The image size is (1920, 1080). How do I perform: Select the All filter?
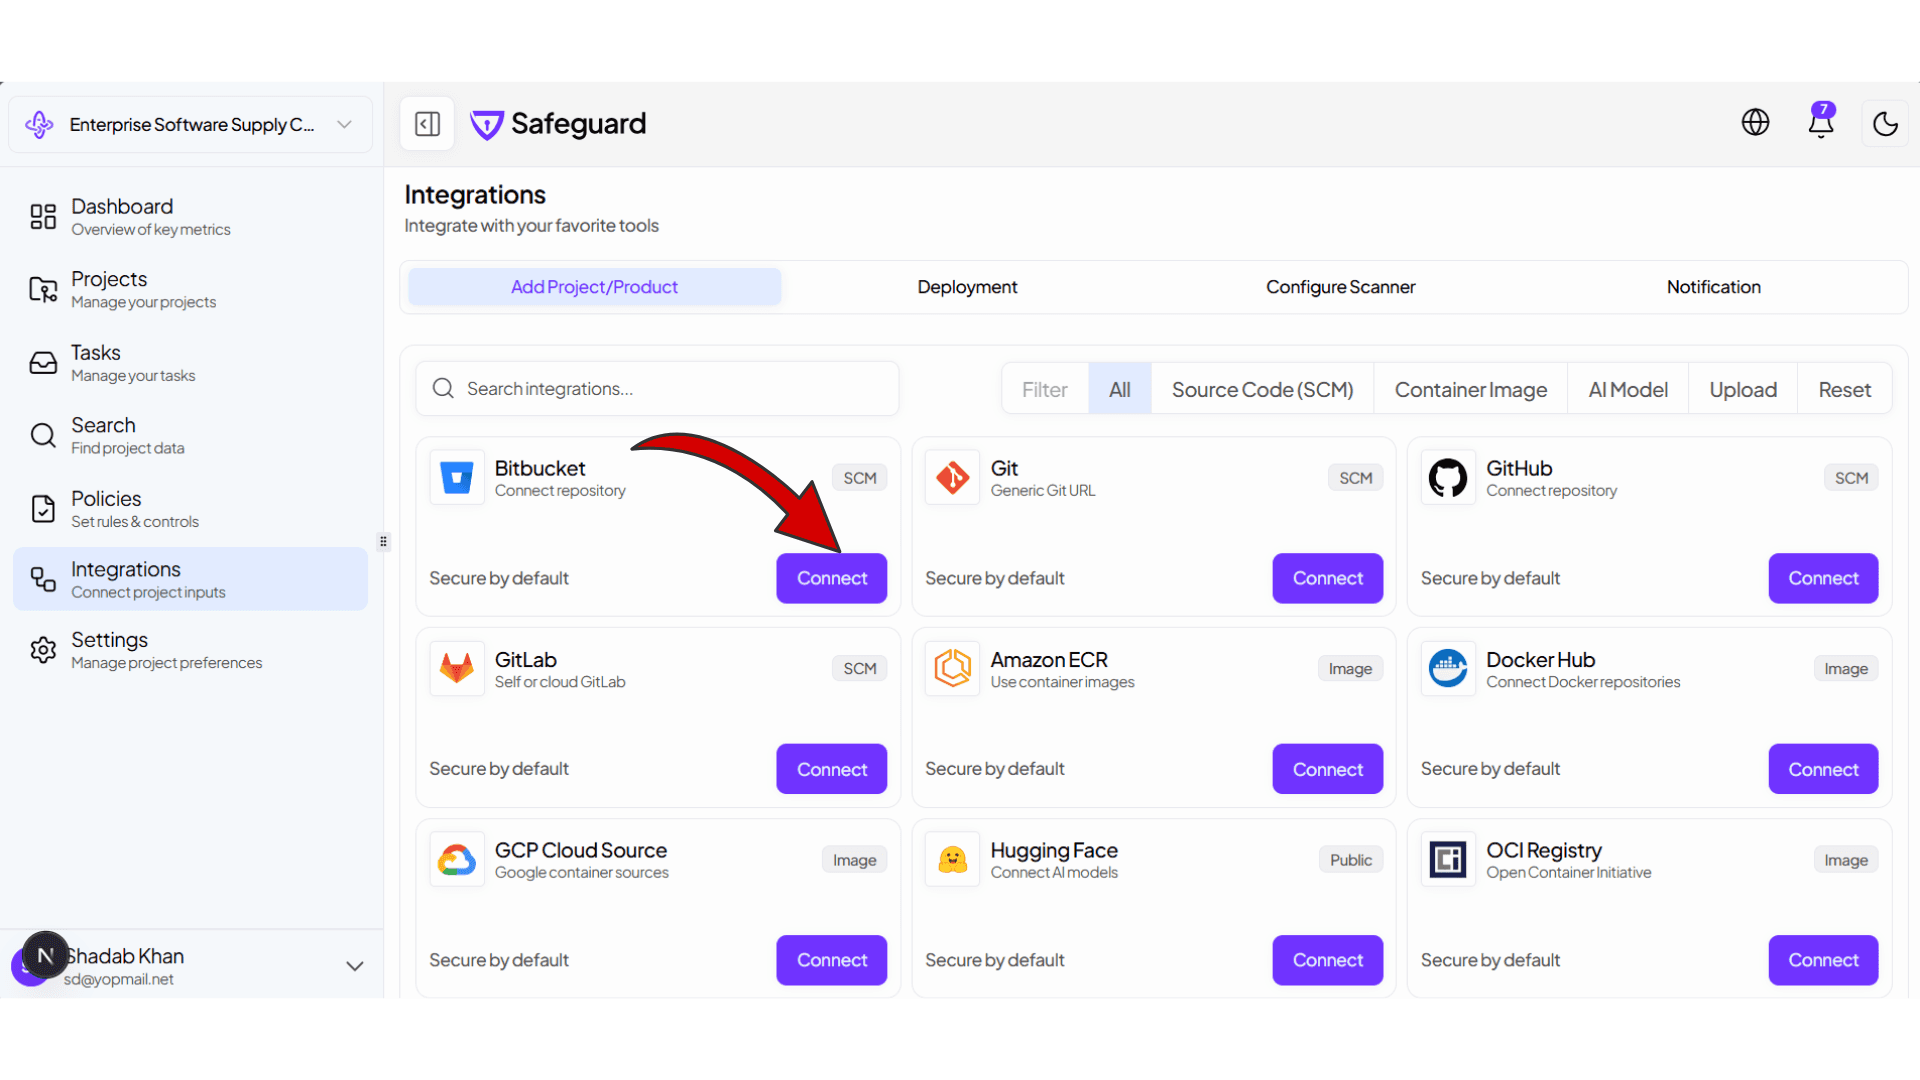pos(1119,389)
